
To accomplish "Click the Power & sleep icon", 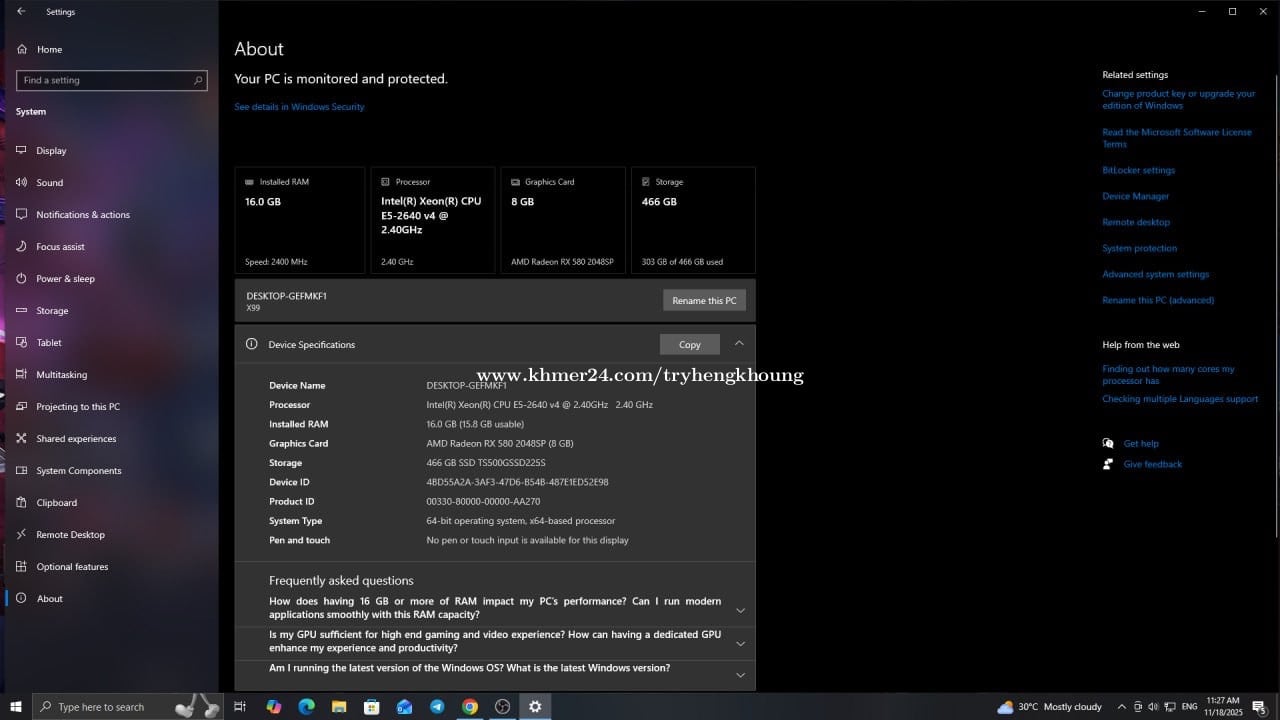I will point(22,279).
